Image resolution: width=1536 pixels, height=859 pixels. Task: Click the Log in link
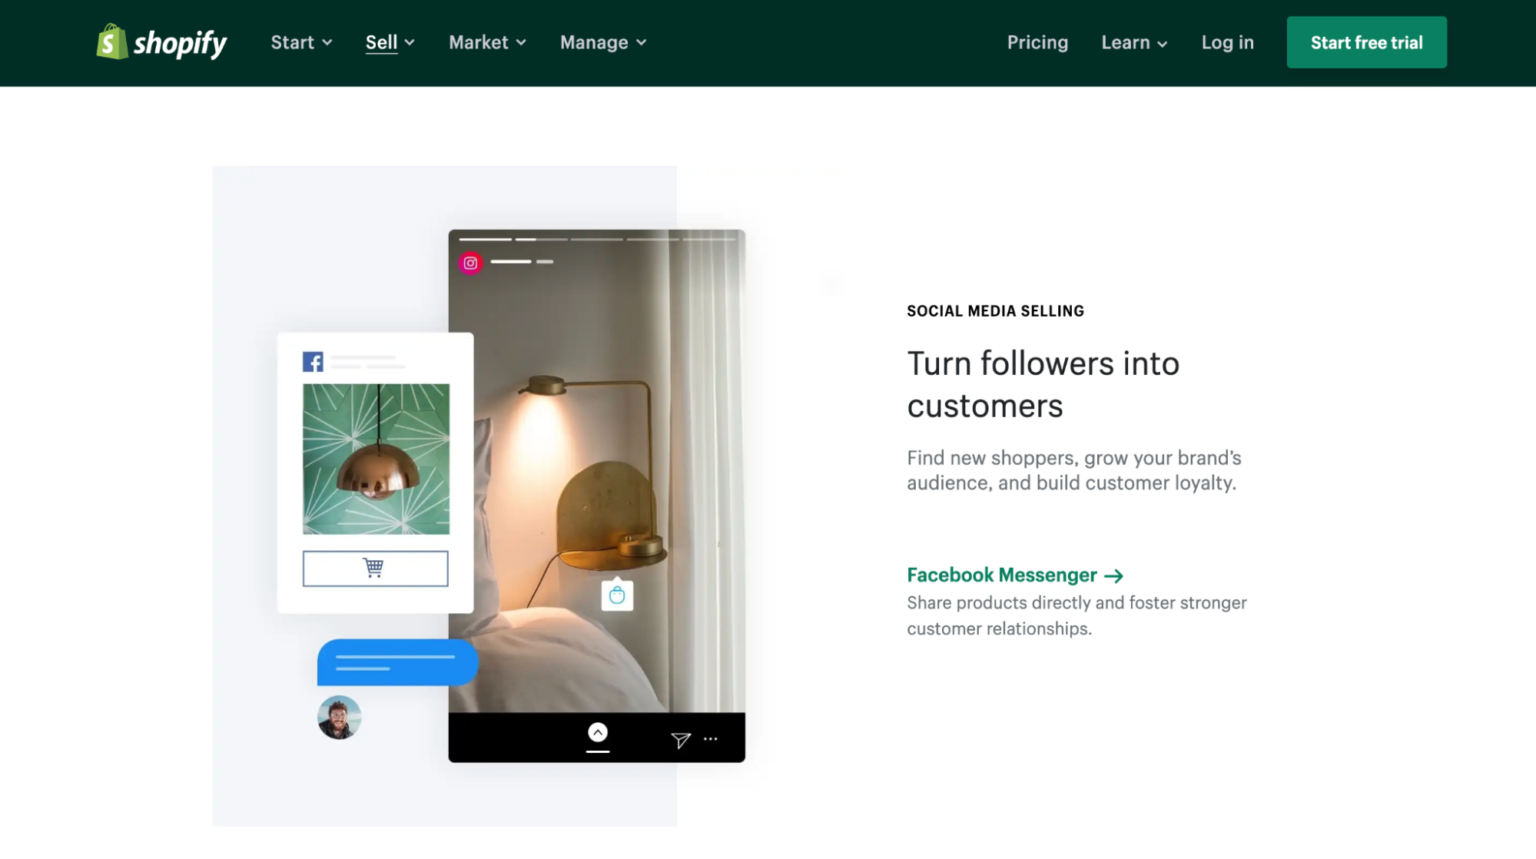[x=1227, y=42]
